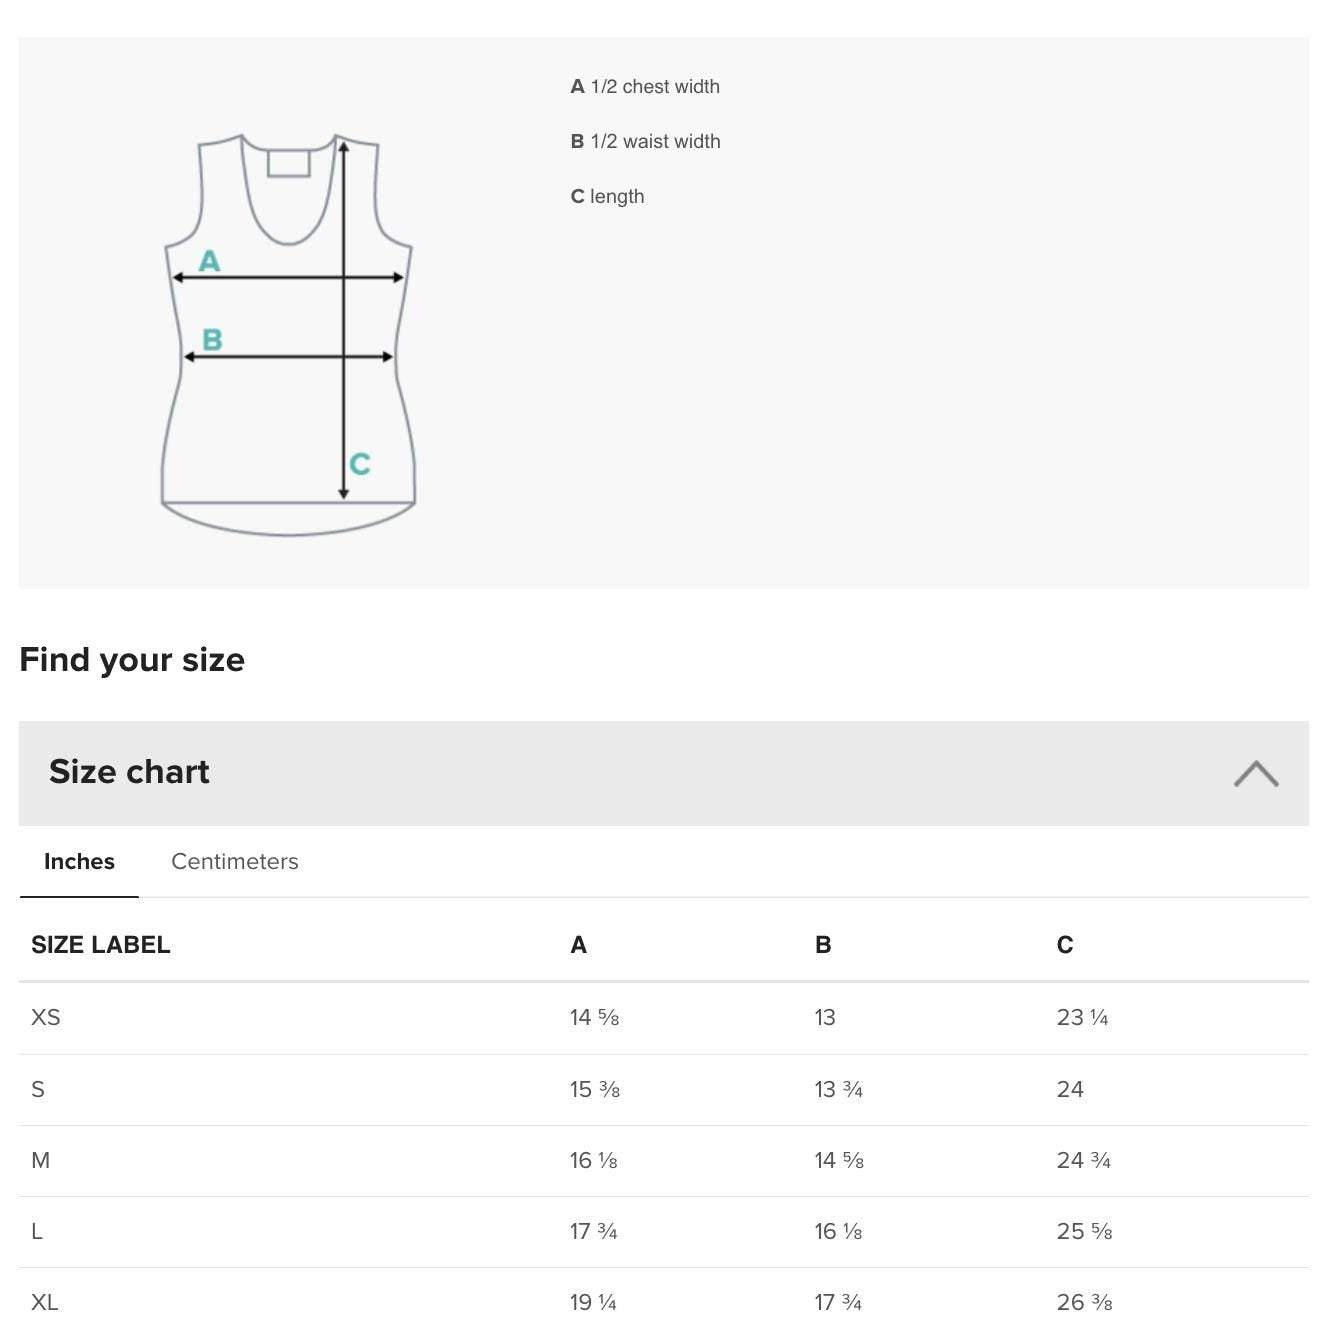Click the B 1/2 waist width legend
This screenshot has width=1323, height=1338.
coord(646,141)
